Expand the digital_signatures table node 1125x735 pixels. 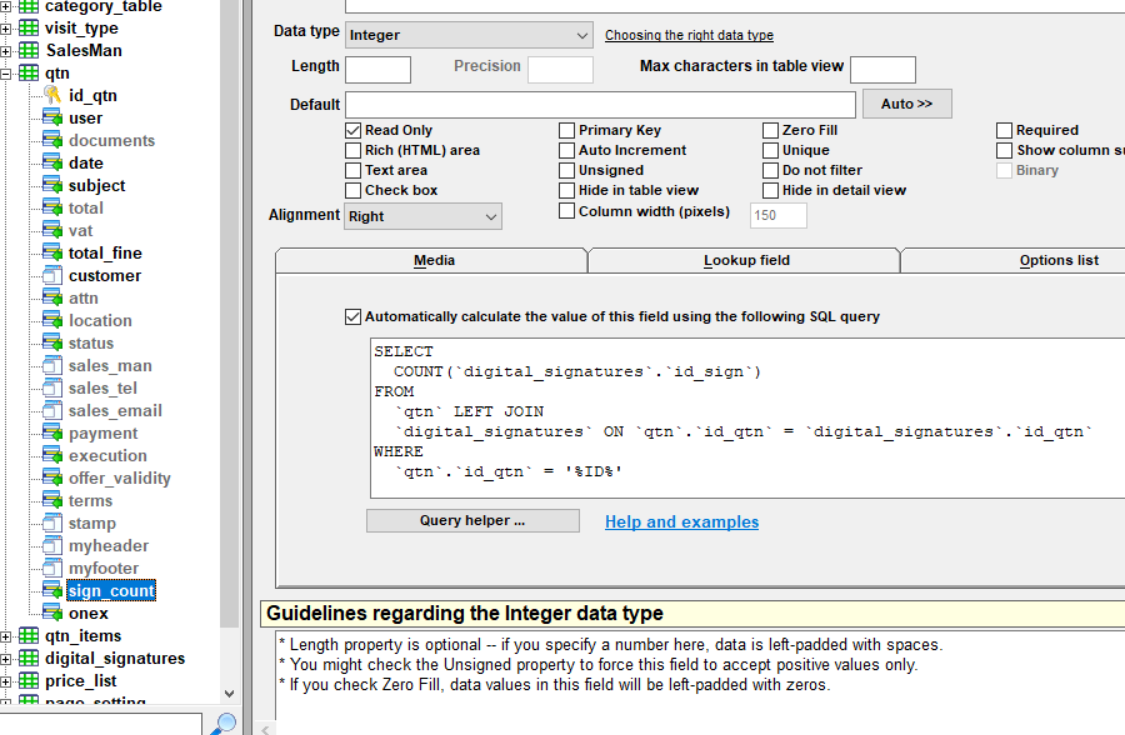point(6,659)
